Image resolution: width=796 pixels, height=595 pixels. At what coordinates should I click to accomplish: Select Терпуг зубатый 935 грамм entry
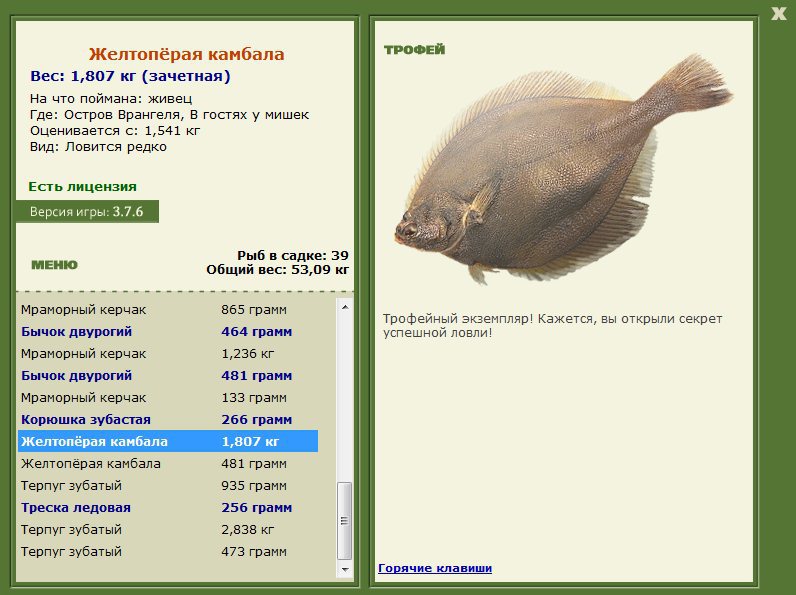167,486
